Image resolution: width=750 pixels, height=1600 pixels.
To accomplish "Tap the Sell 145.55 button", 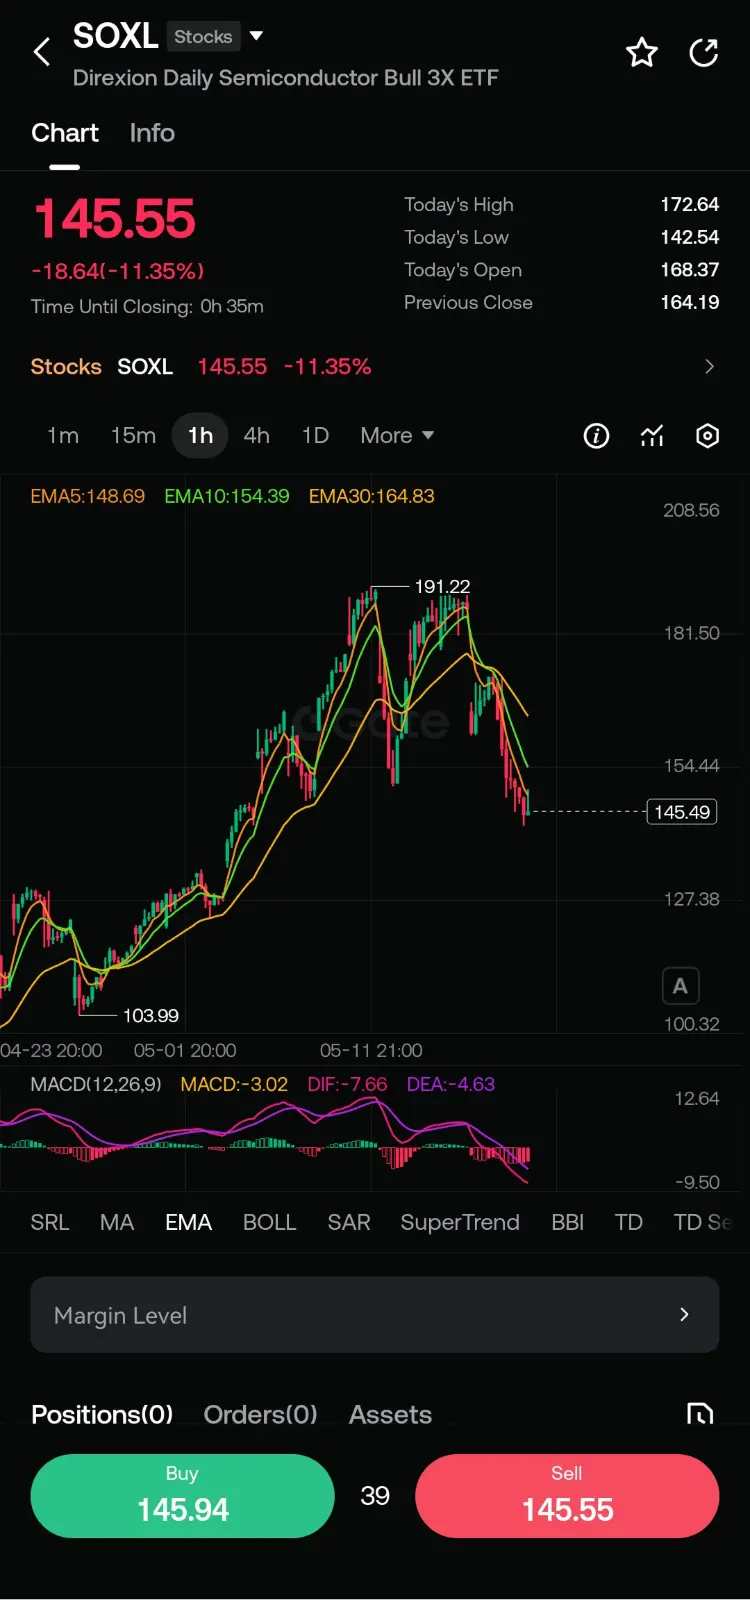I will coord(567,1496).
